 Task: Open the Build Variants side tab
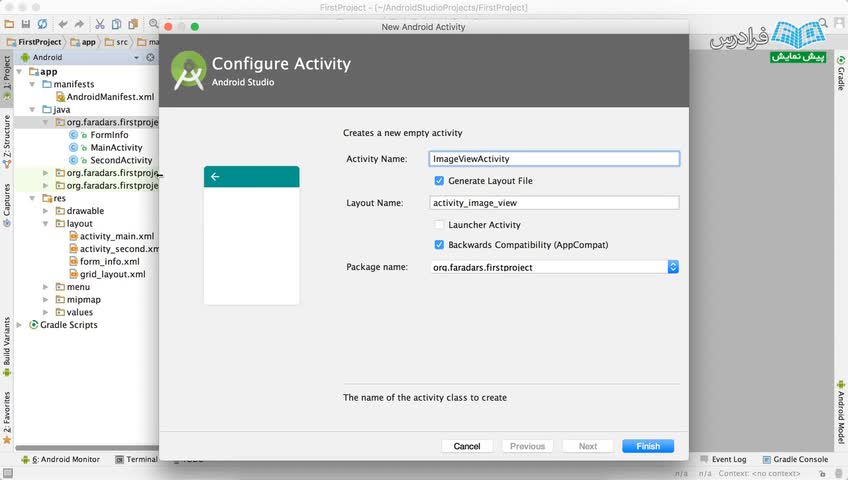(6, 347)
